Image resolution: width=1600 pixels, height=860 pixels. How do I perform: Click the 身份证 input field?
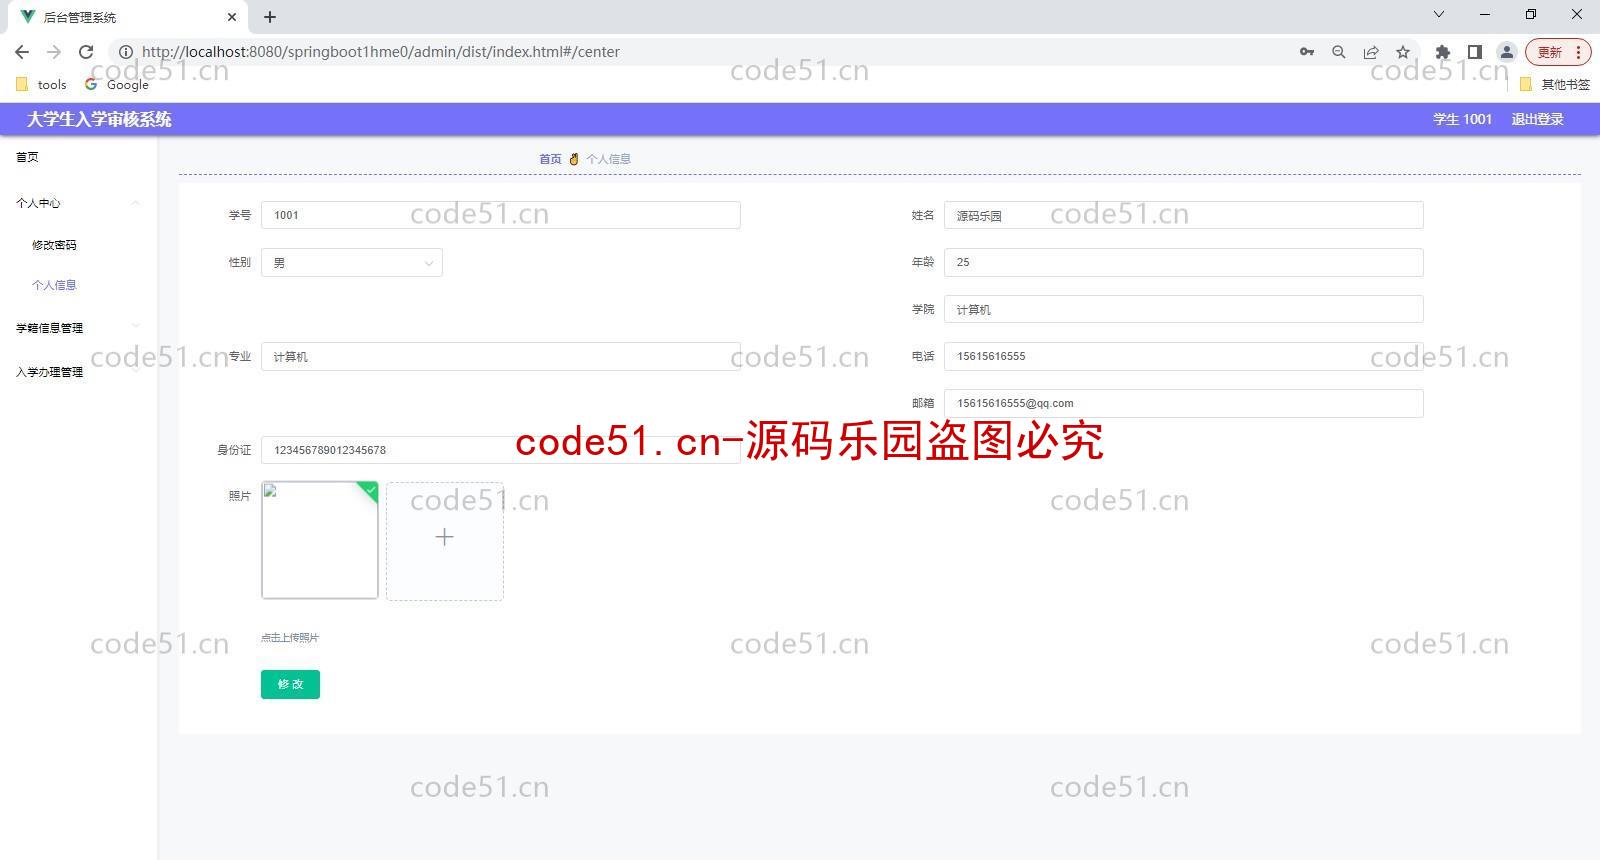tap(500, 450)
